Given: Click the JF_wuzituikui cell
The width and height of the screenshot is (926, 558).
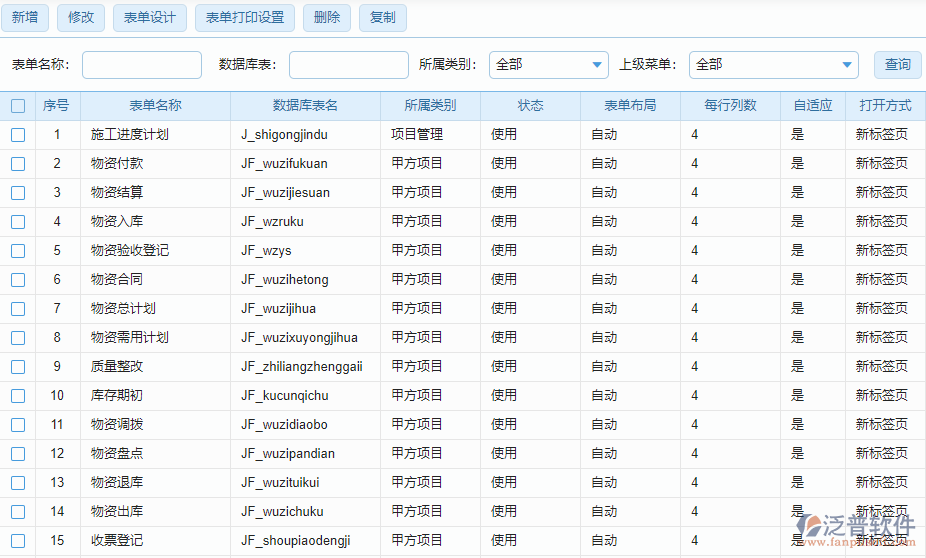Looking at the screenshot, I should pyautogui.click(x=305, y=482).
